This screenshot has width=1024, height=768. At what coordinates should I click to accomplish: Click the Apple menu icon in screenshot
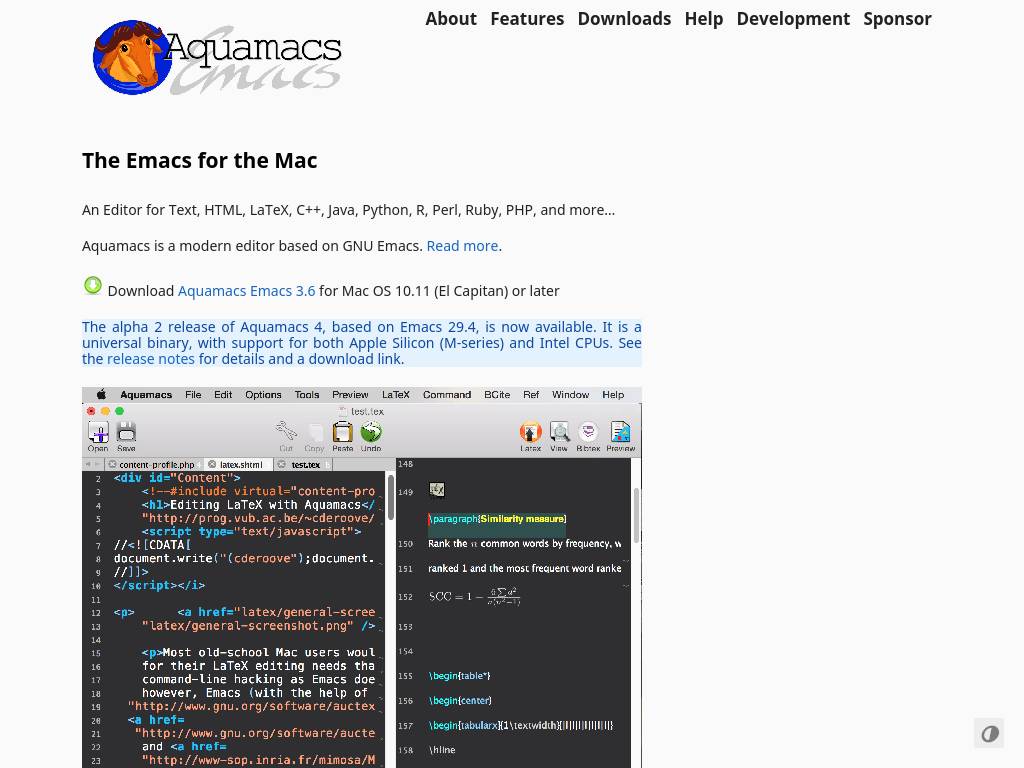point(101,394)
